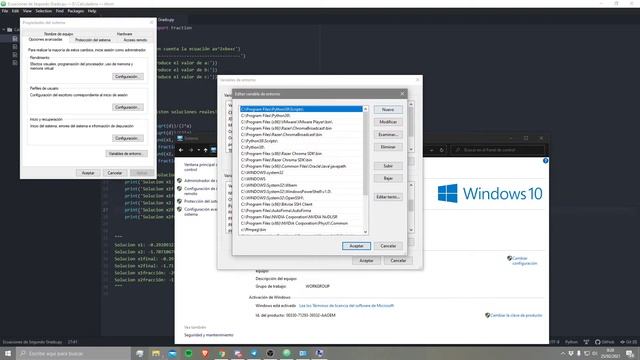Click the up arrow in the Sistema window toolbar
Screen dimensions: 640x360
tap(205, 150)
